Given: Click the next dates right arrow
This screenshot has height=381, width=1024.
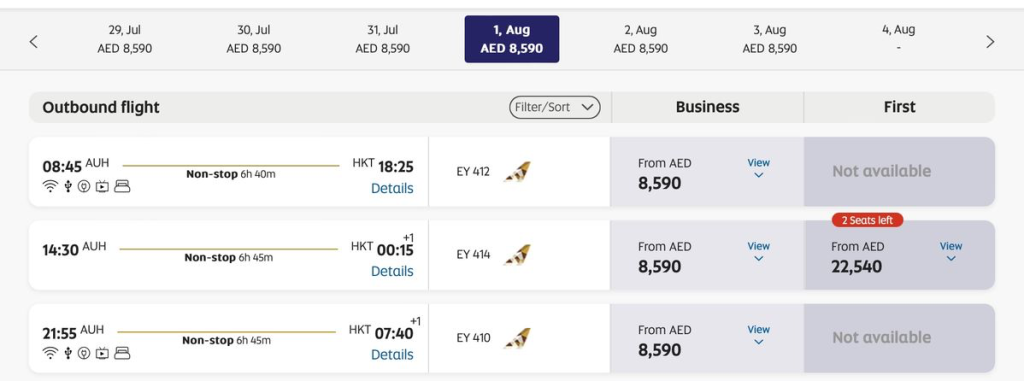Looking at the screenshot, I should (x=990, y=42).
